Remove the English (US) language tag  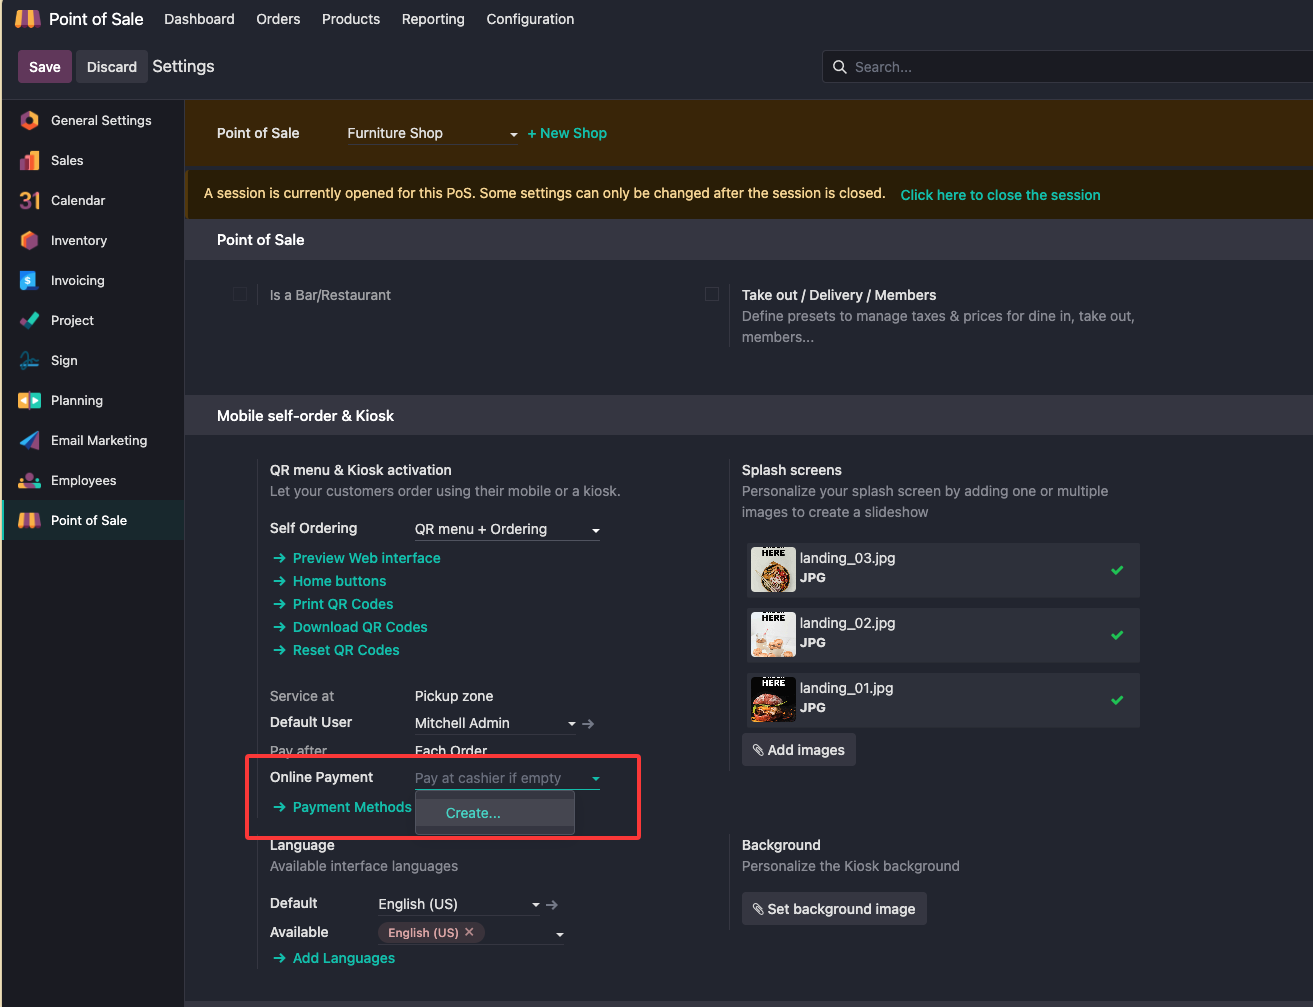[x=469, y=932]
